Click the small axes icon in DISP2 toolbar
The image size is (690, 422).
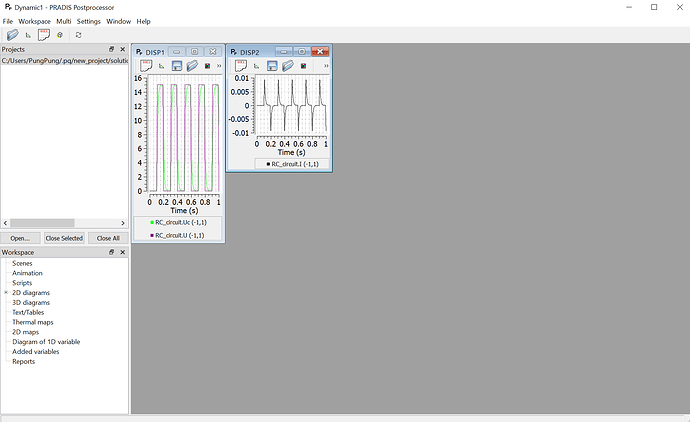click(x=257, y=66)
